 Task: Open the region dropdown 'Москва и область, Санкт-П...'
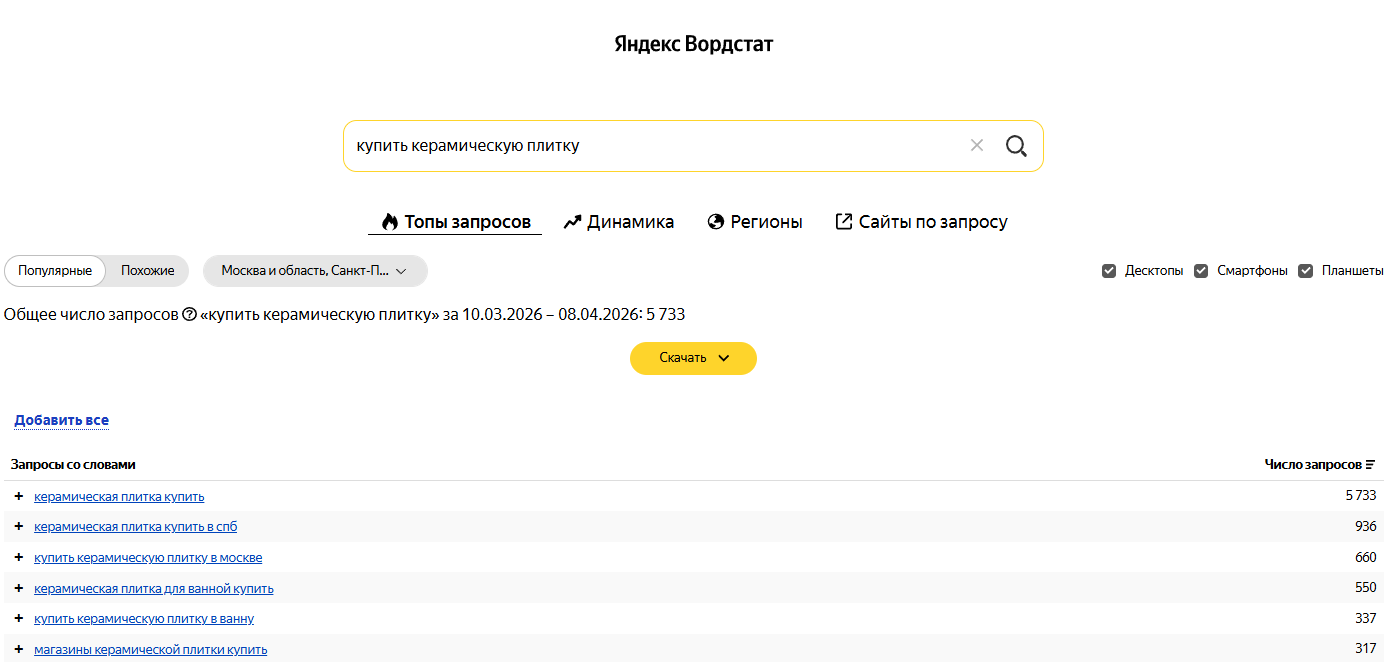point(315,271)
